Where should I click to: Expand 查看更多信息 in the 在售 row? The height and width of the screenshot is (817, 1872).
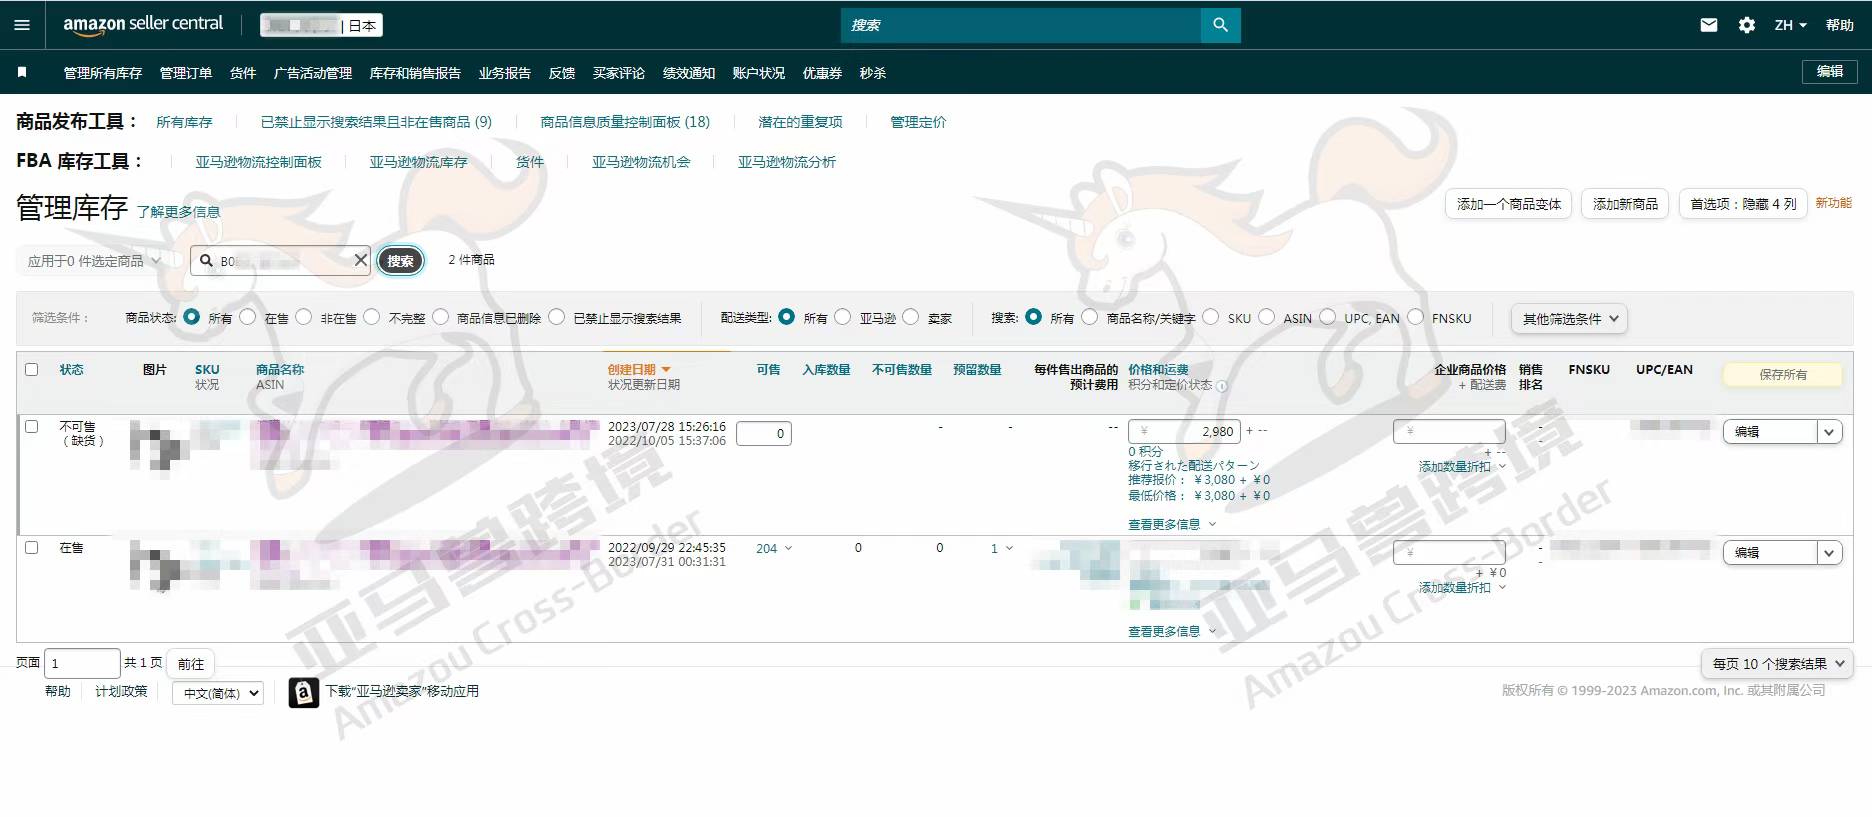tap(1172, 631)
